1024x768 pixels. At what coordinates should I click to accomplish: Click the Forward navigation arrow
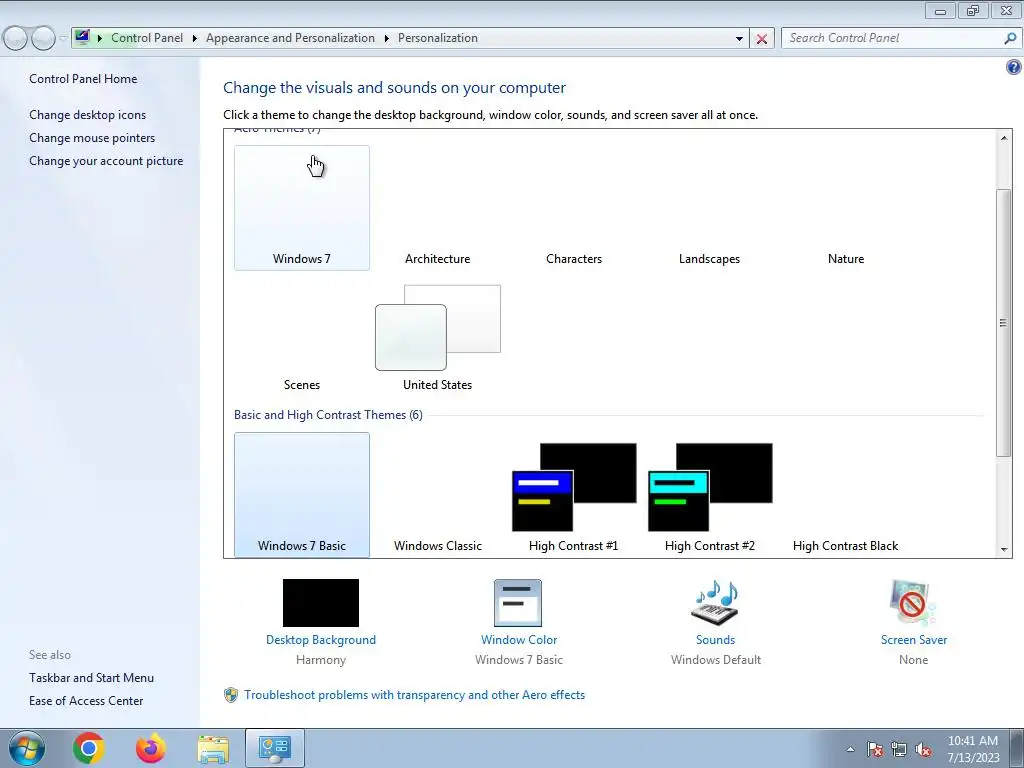(43, 38)
